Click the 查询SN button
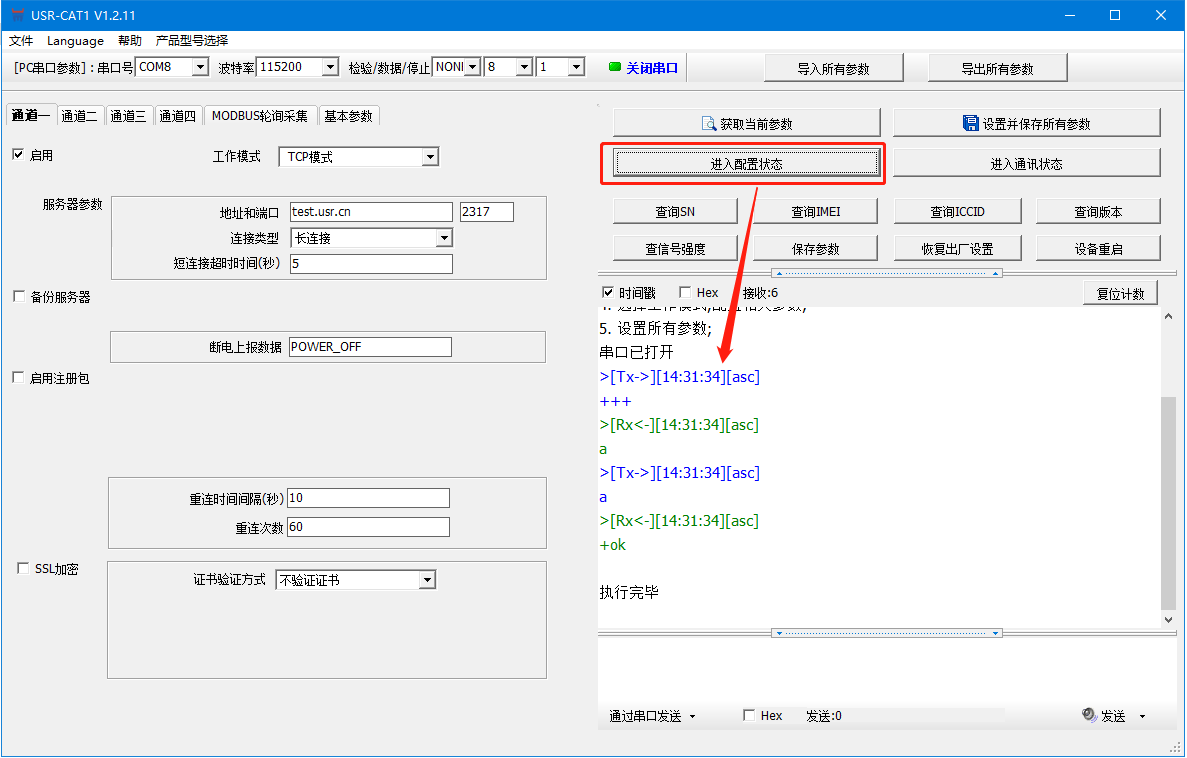Image resolution: width=1187 pixels, height=758 pixels. tap(675, 211)
